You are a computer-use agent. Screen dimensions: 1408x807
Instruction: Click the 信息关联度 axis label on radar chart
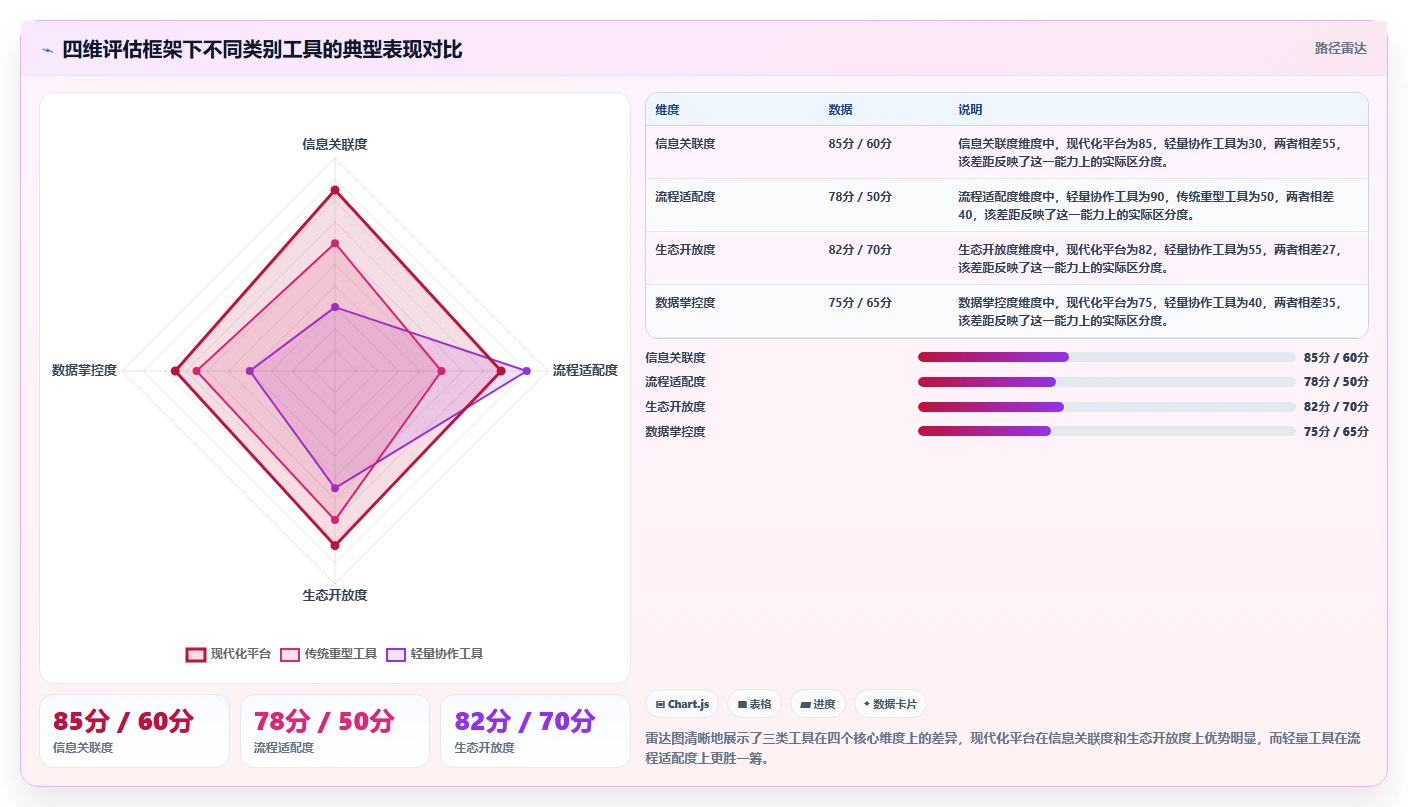335,144
